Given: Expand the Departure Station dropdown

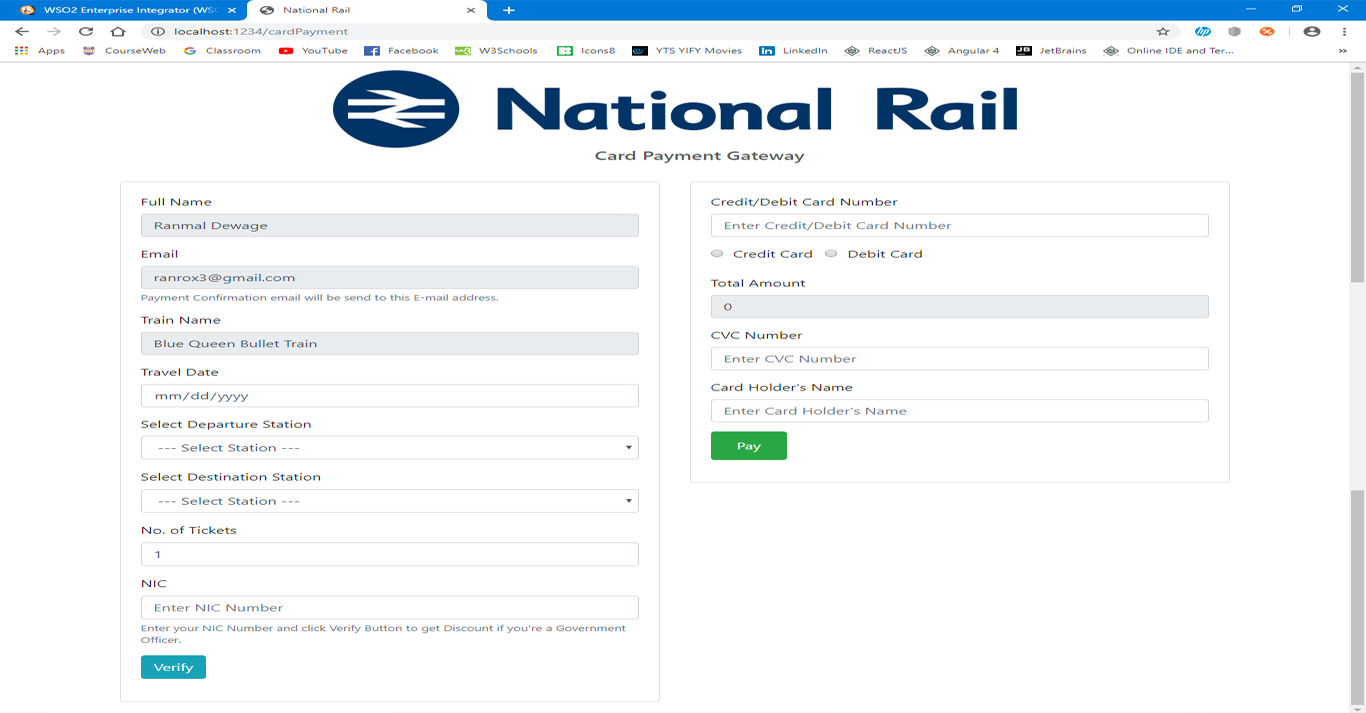Looking at the screenshot, I should click(390, 448).
